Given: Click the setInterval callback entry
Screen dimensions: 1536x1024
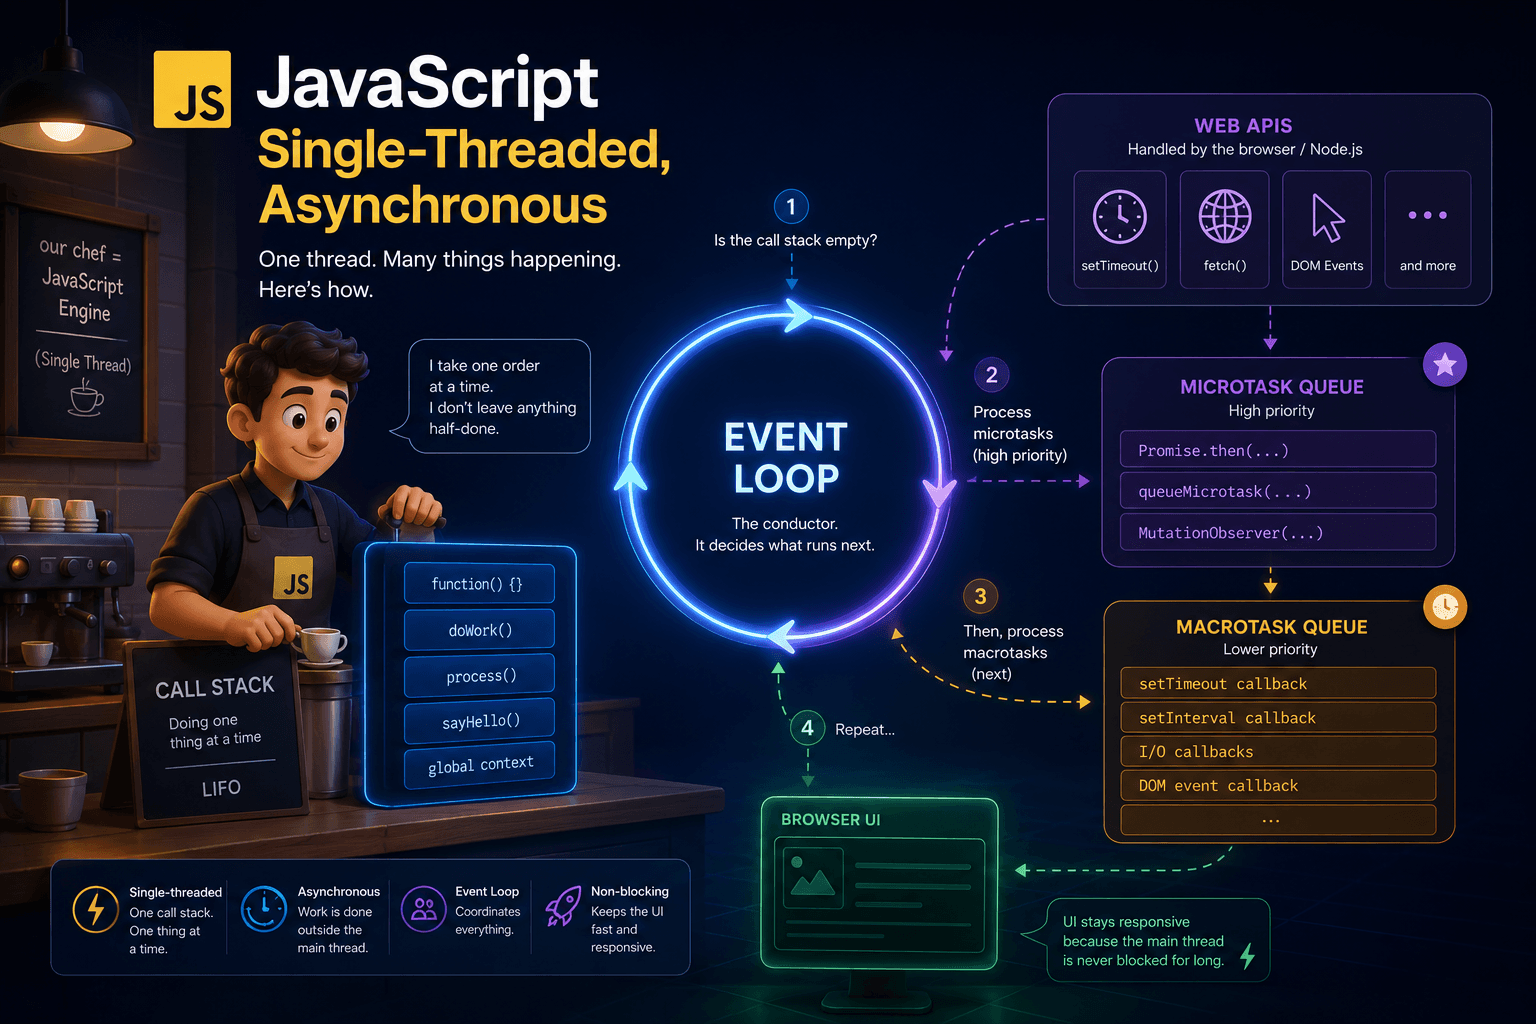Looking at the screenshot, I should pyautogui.click(x=1278, y=717).
